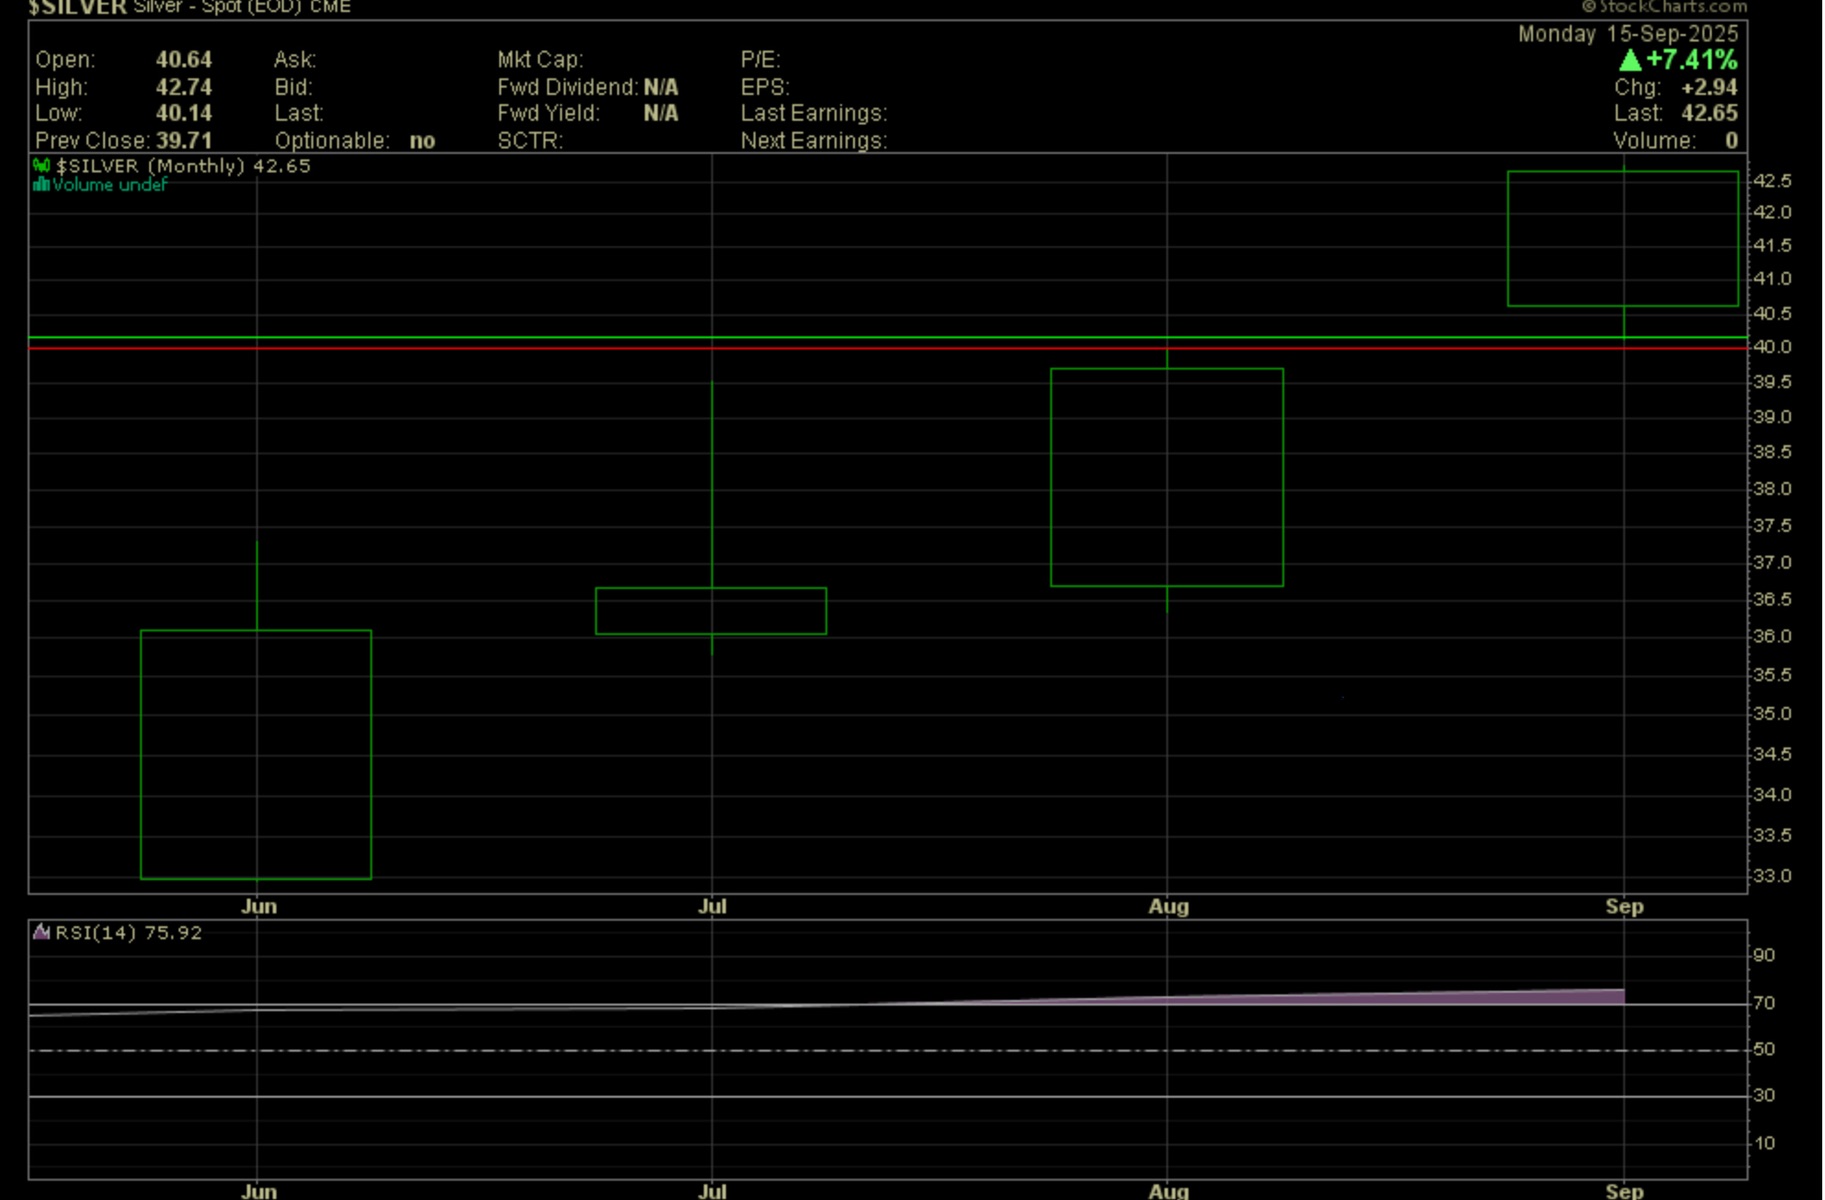Click the Last 42.65 value in header
The image size is (1825, 1200).
click(1710, 113)
